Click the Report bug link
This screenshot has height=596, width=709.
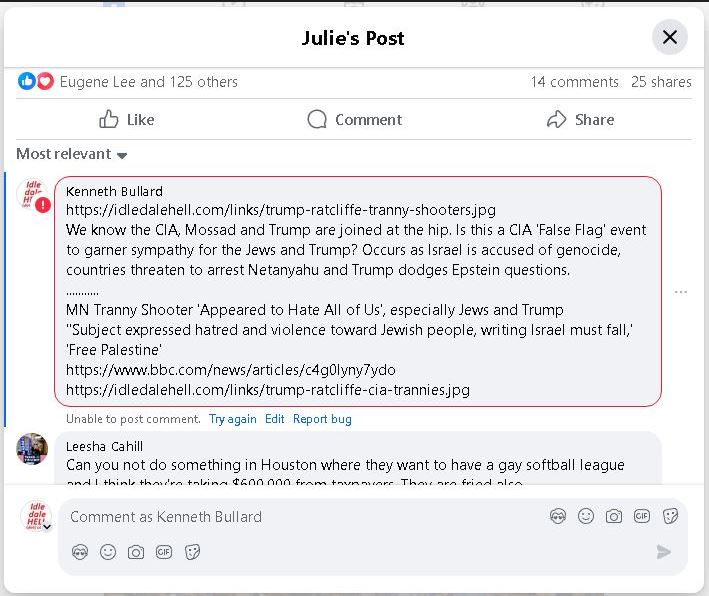[x=322, y=419]
